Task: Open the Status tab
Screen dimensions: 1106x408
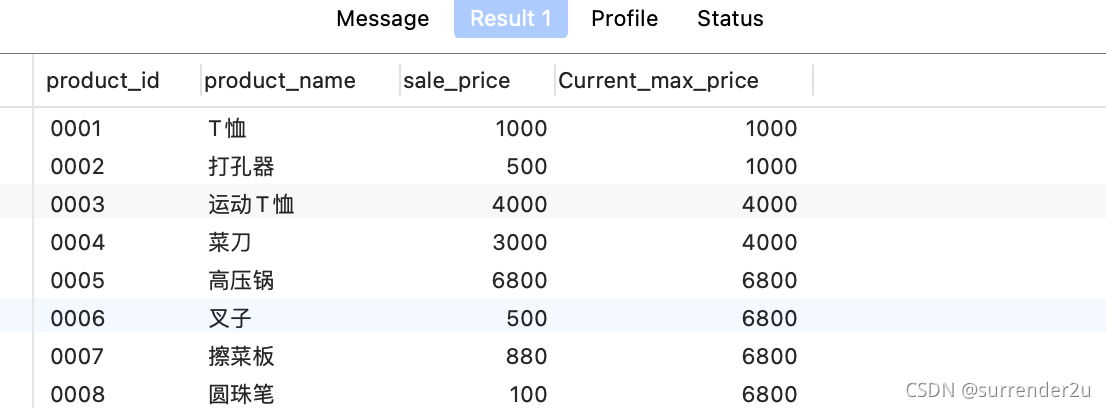Action: (x=730, y=18)
